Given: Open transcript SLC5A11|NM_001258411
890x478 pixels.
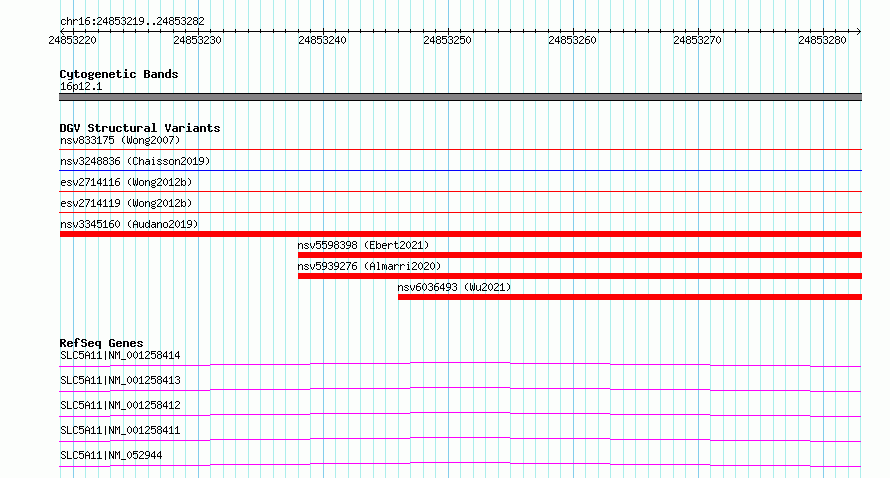Looking at the screenshot, I should click(120, 430).
